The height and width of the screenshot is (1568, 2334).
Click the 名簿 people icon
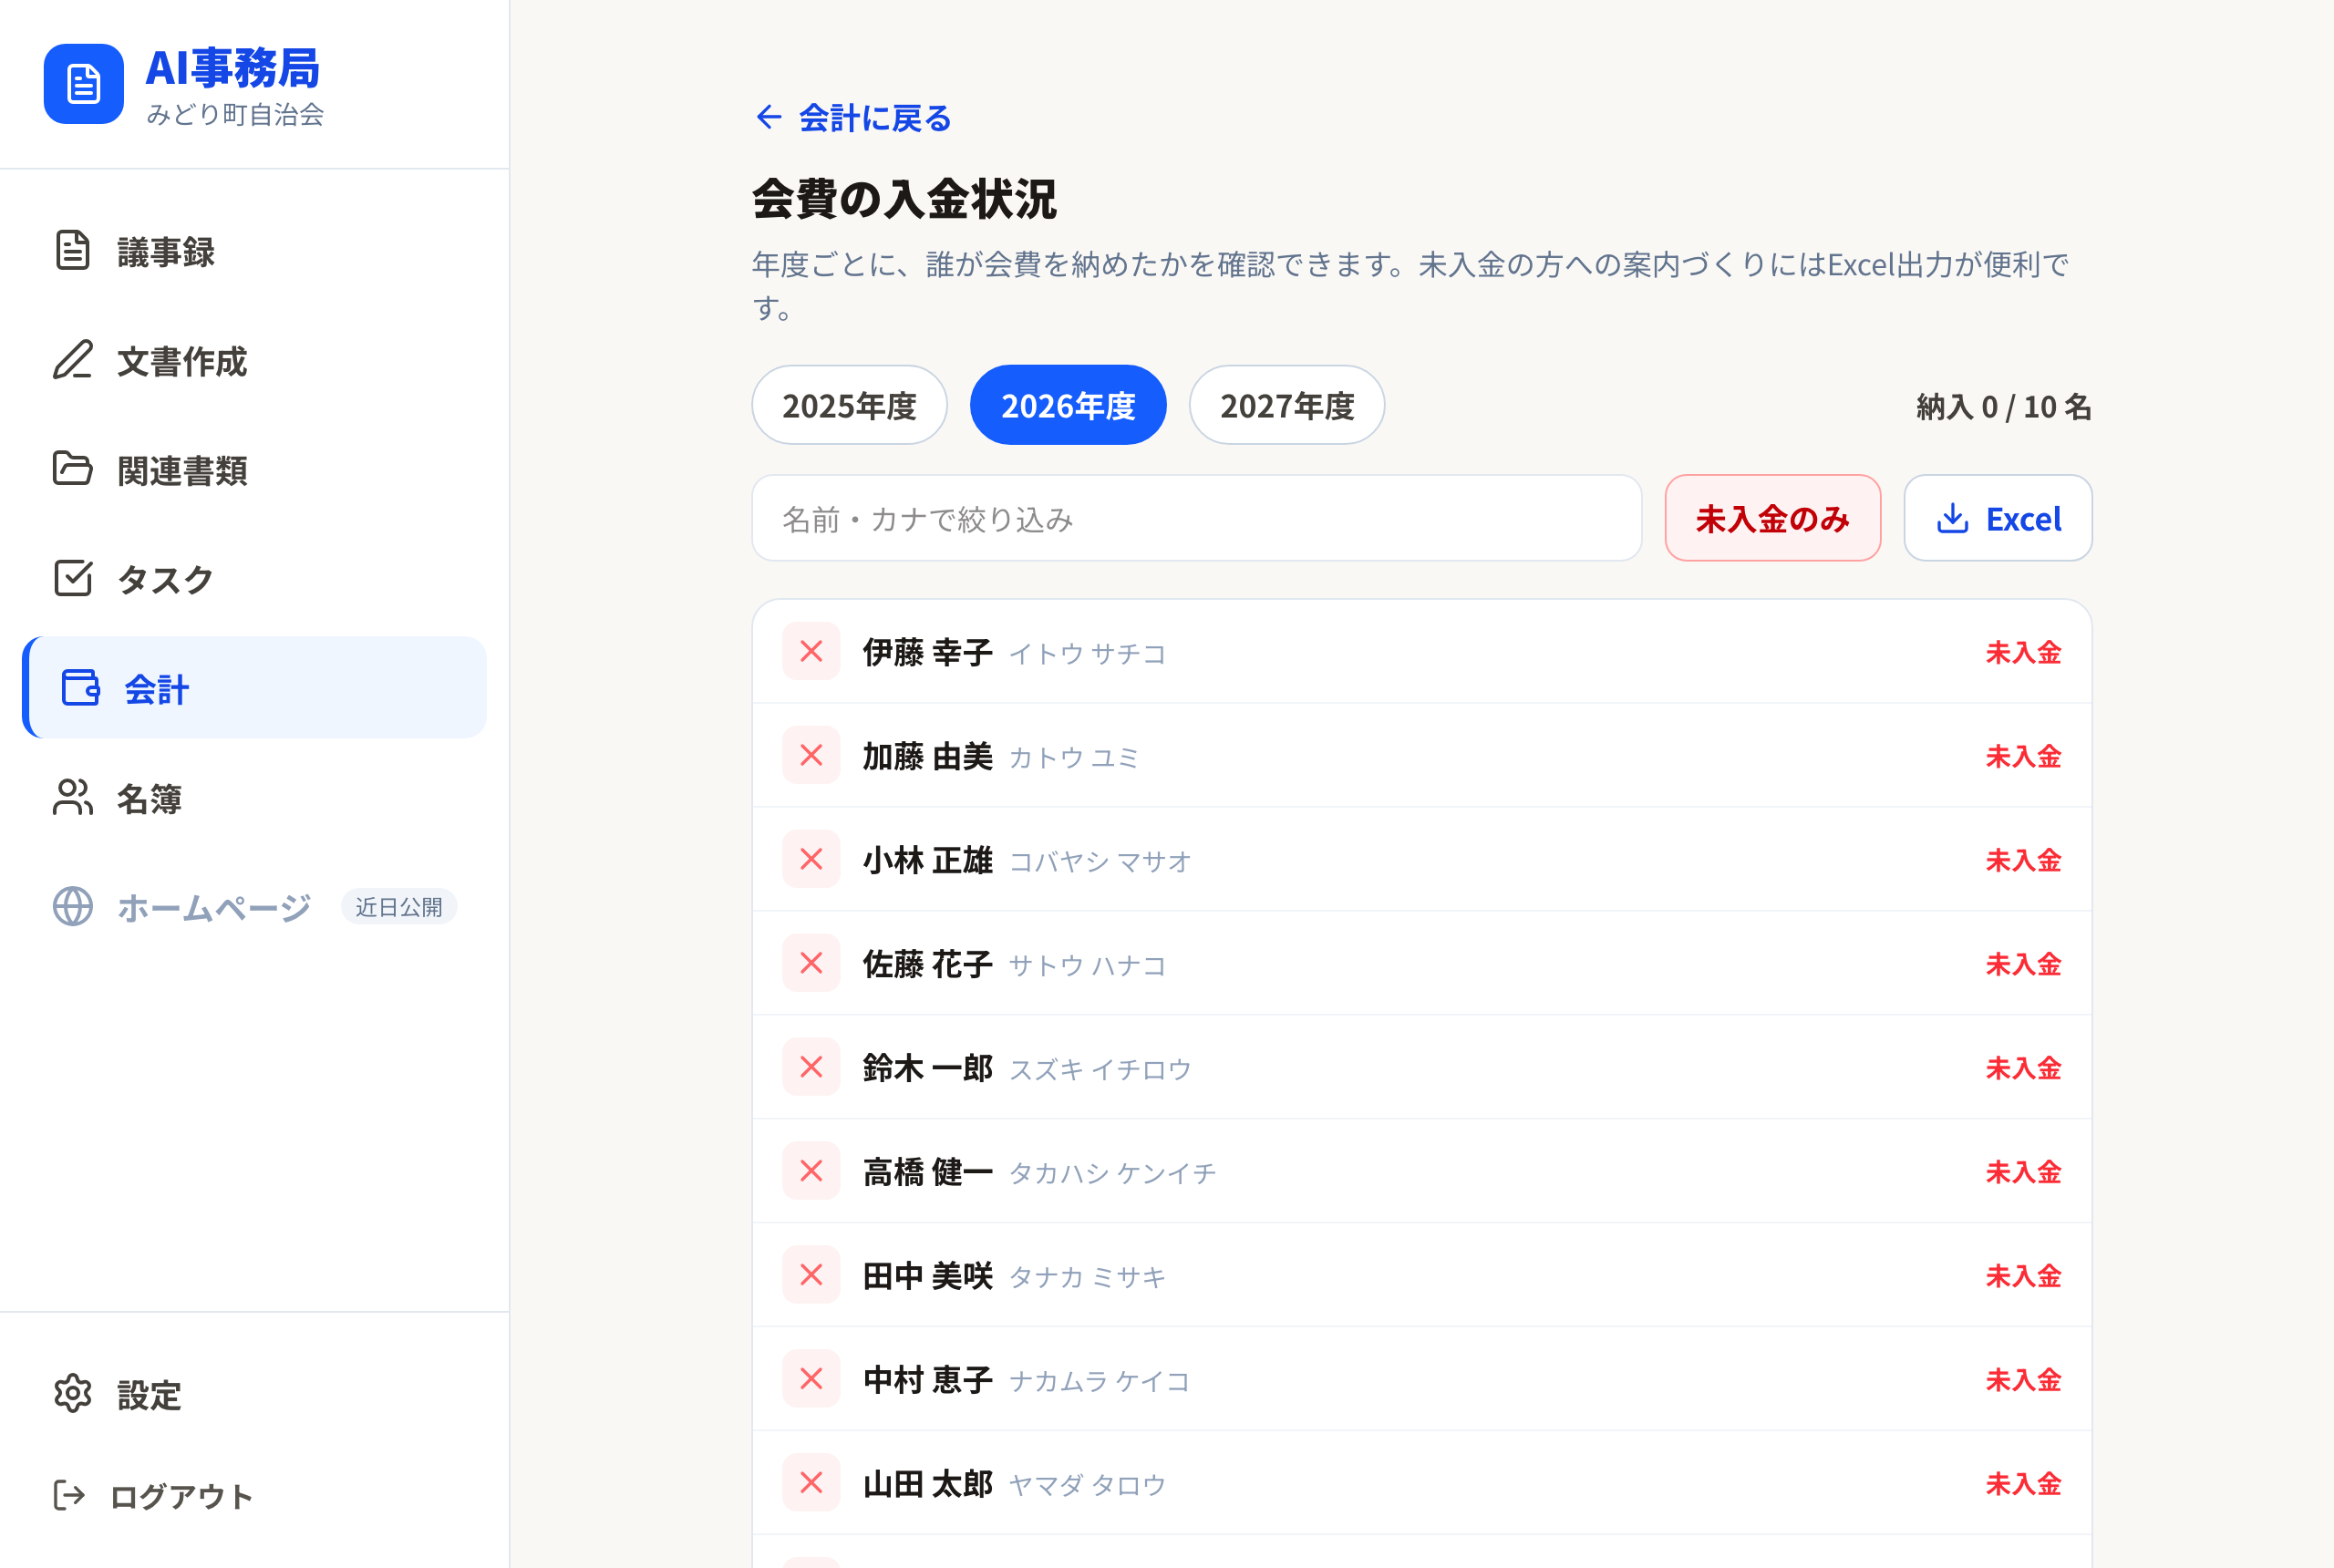pos(72,797)
